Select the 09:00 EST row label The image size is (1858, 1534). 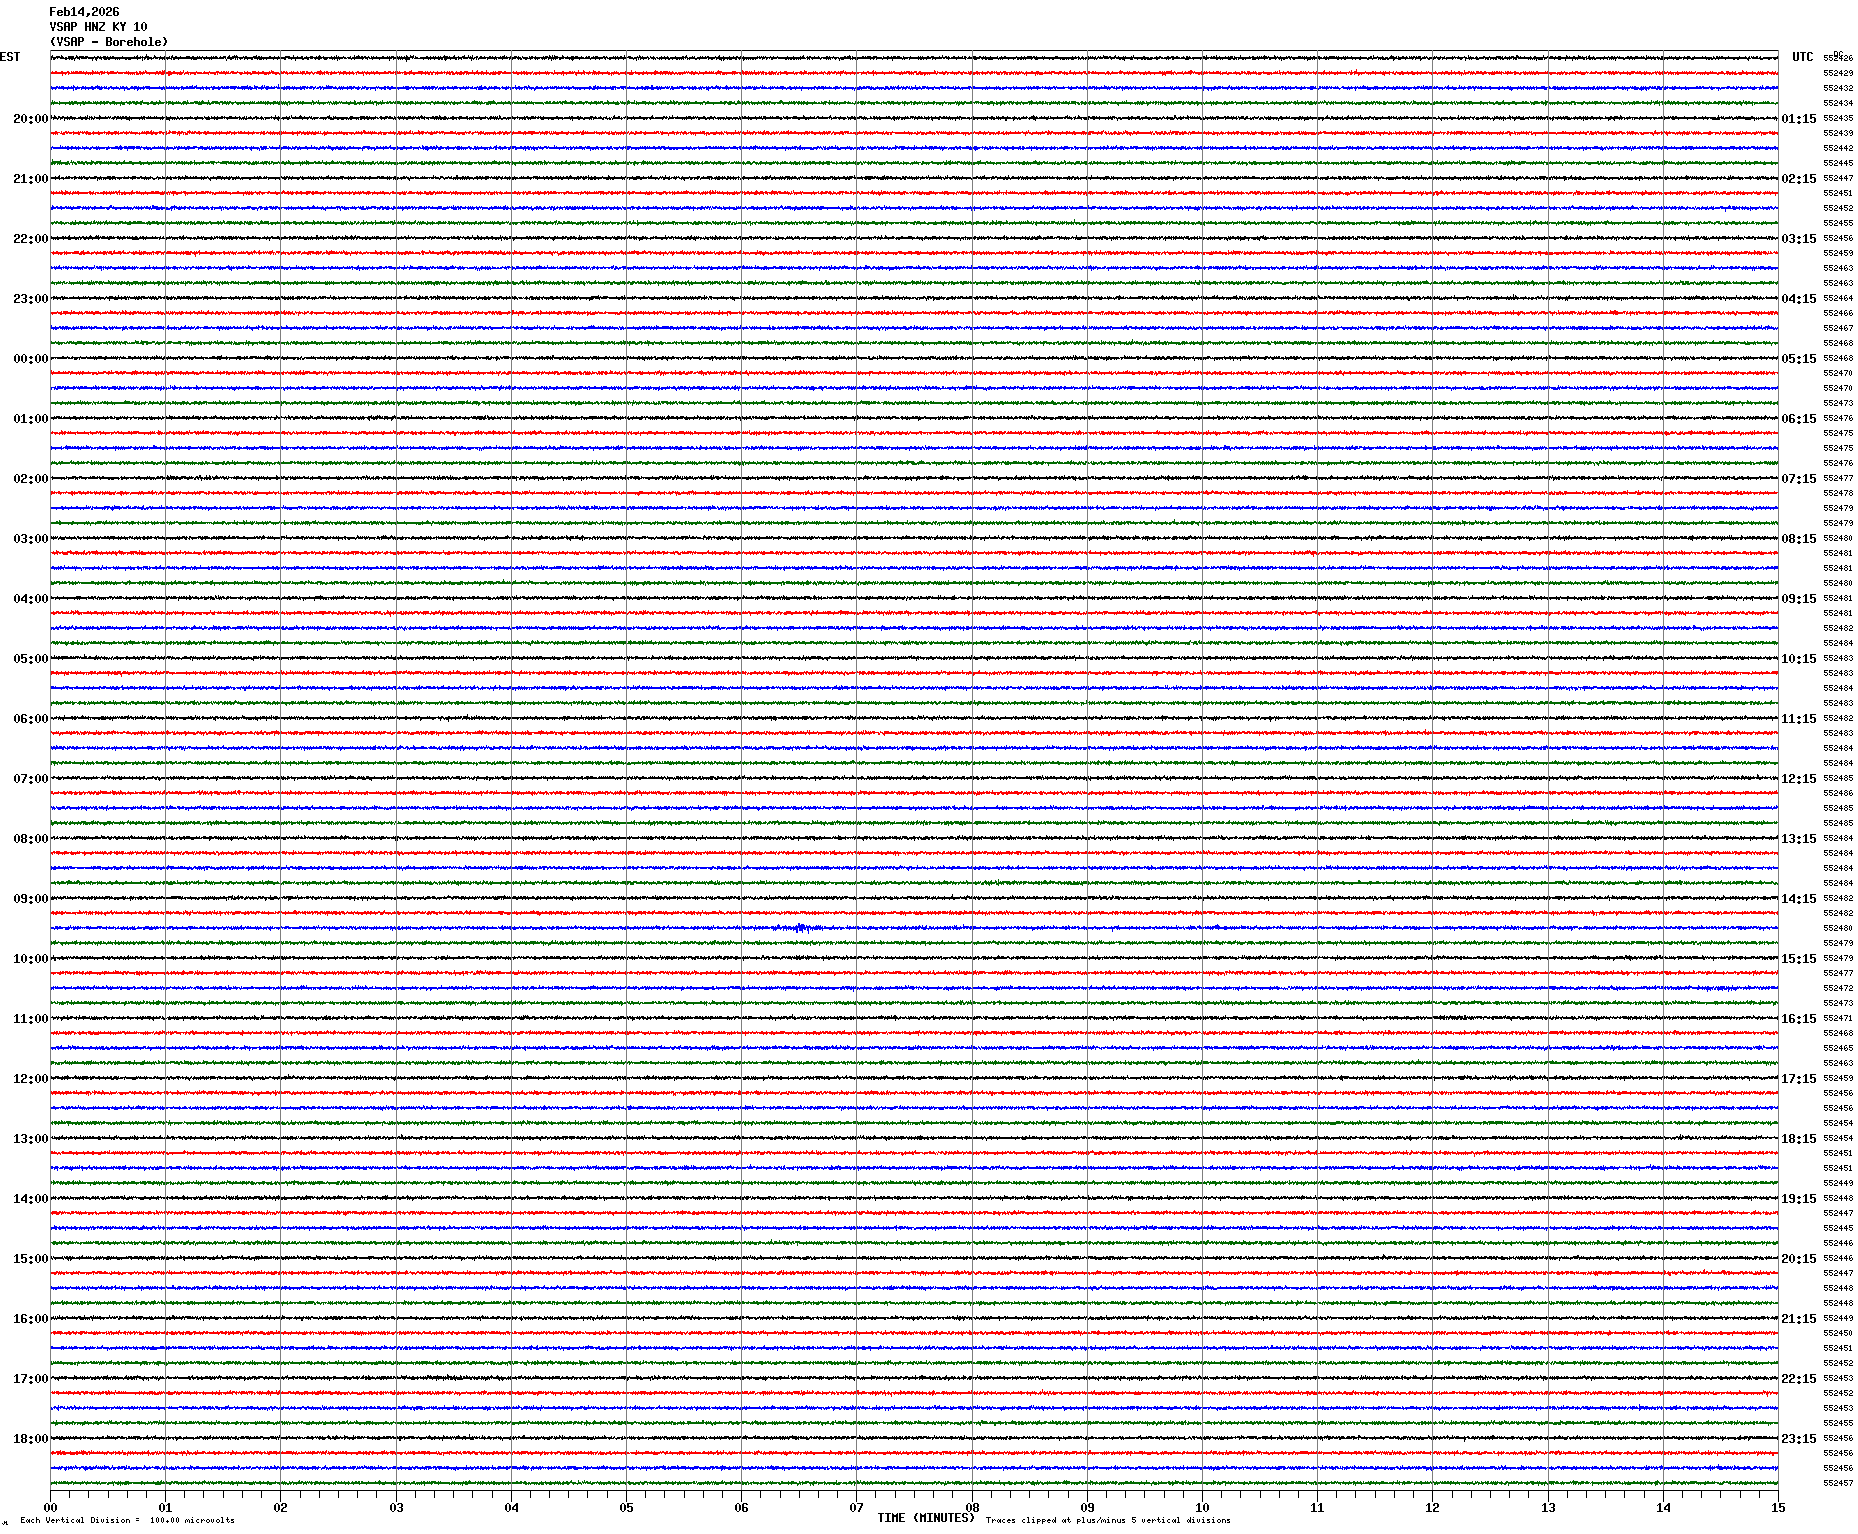pyautogui.click(x=30, y=899)
